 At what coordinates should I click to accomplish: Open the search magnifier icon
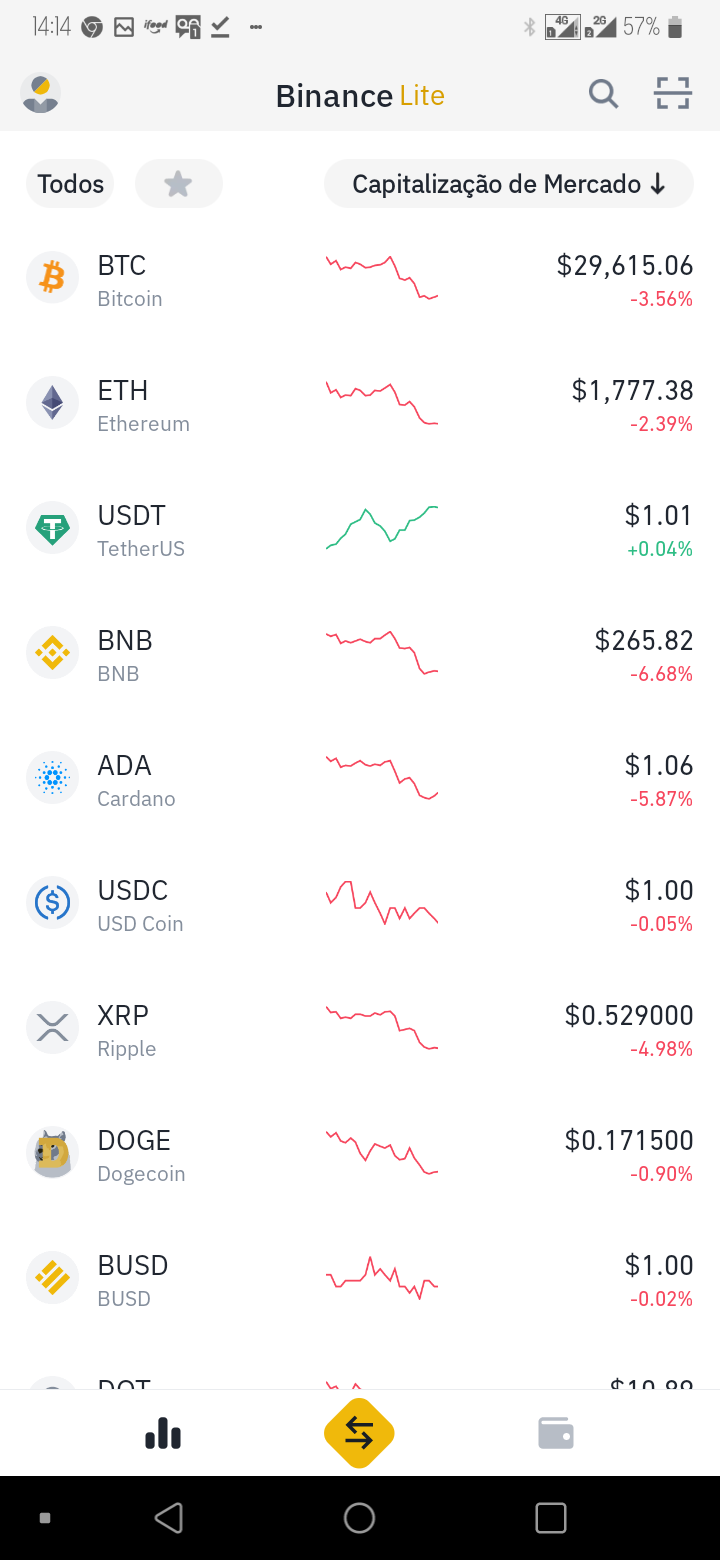tap(603, 95)
